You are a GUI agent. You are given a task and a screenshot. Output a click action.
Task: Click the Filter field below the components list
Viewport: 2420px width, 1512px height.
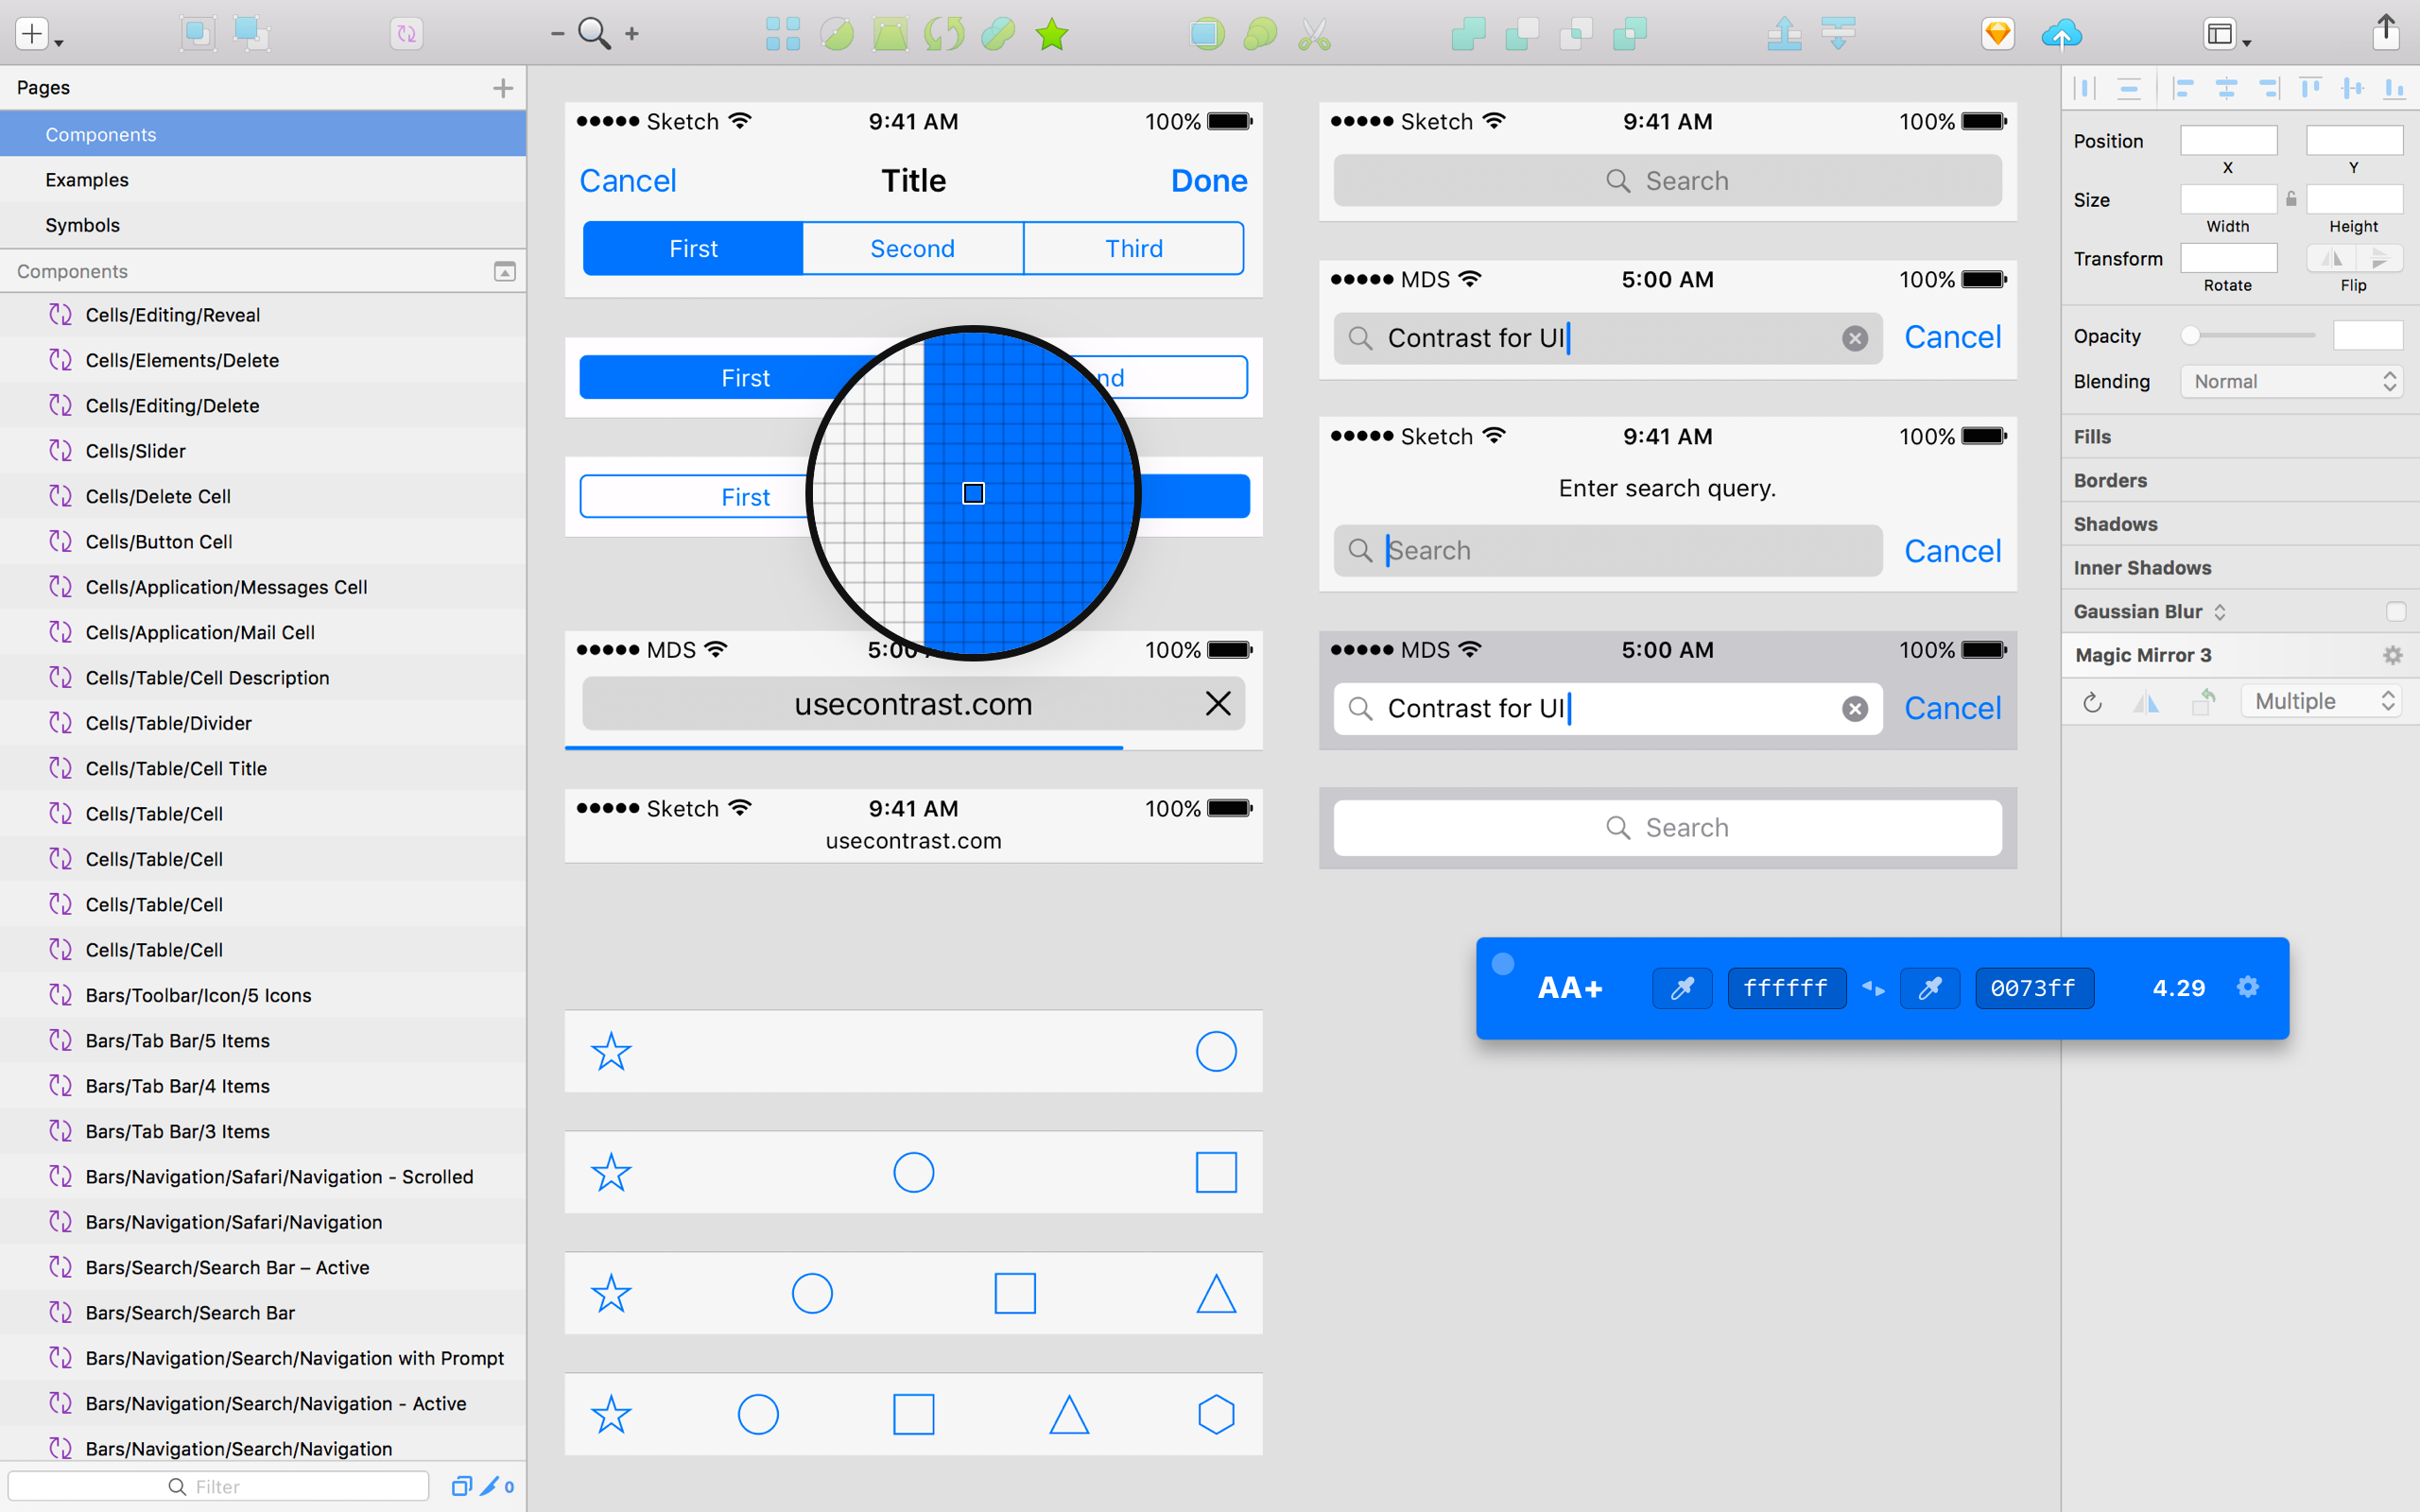tap(218, 1486)
